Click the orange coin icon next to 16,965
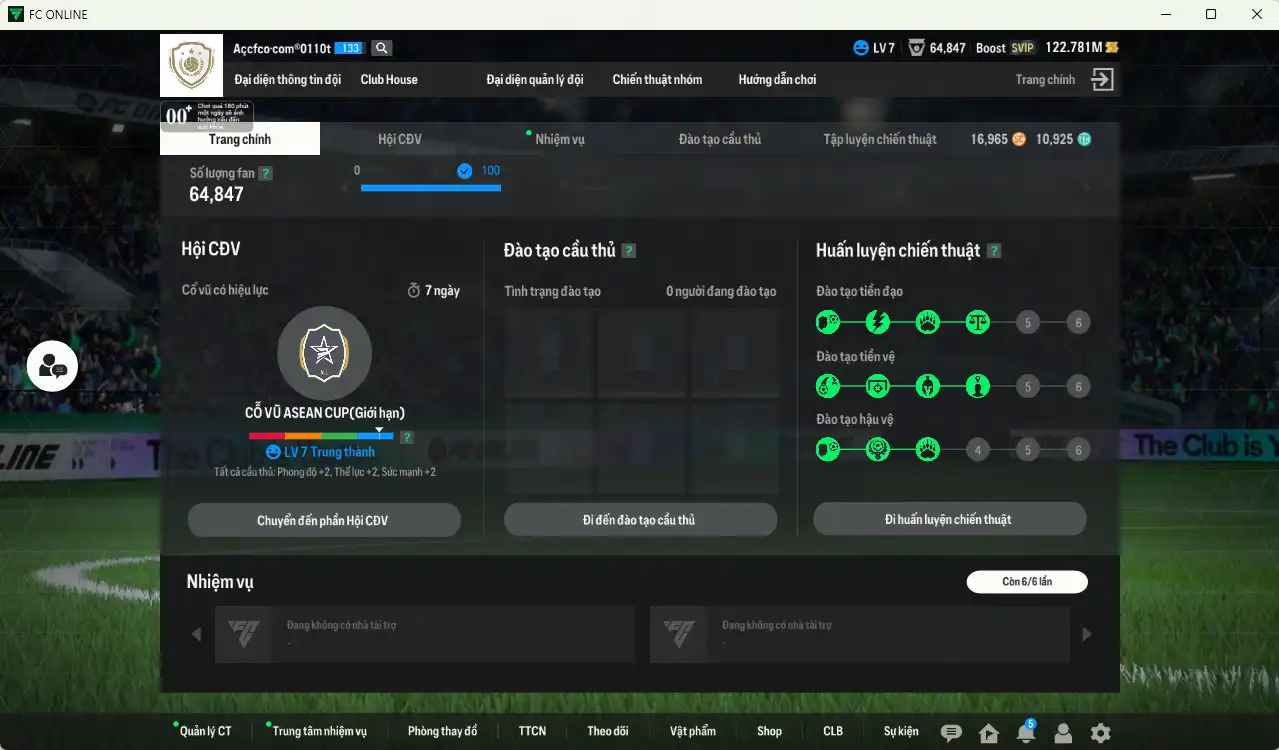The width and height of the screenshot is (1279, 750). pos(1019,140)
